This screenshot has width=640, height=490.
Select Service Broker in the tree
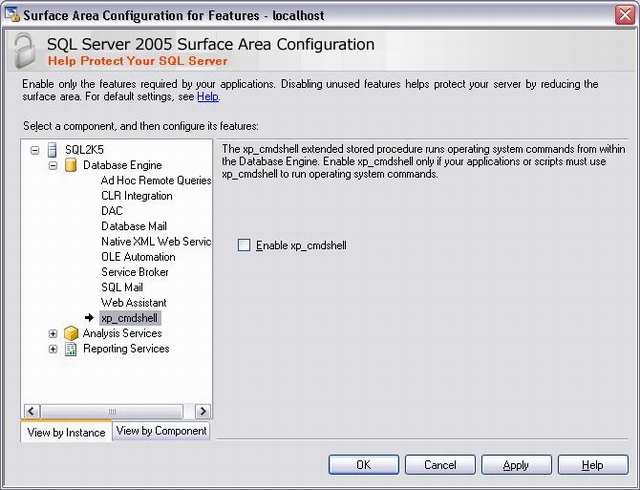pos(135,272)
